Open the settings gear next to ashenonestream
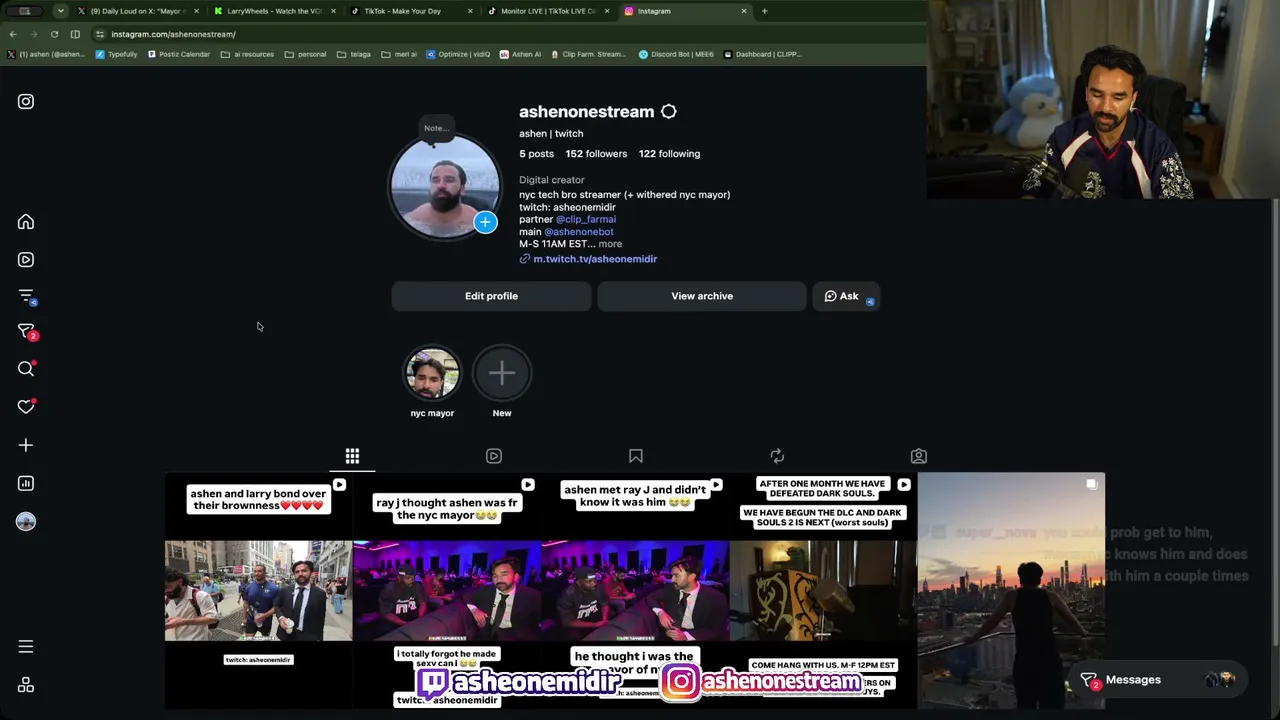1280x720 pixels. (669, 112)
